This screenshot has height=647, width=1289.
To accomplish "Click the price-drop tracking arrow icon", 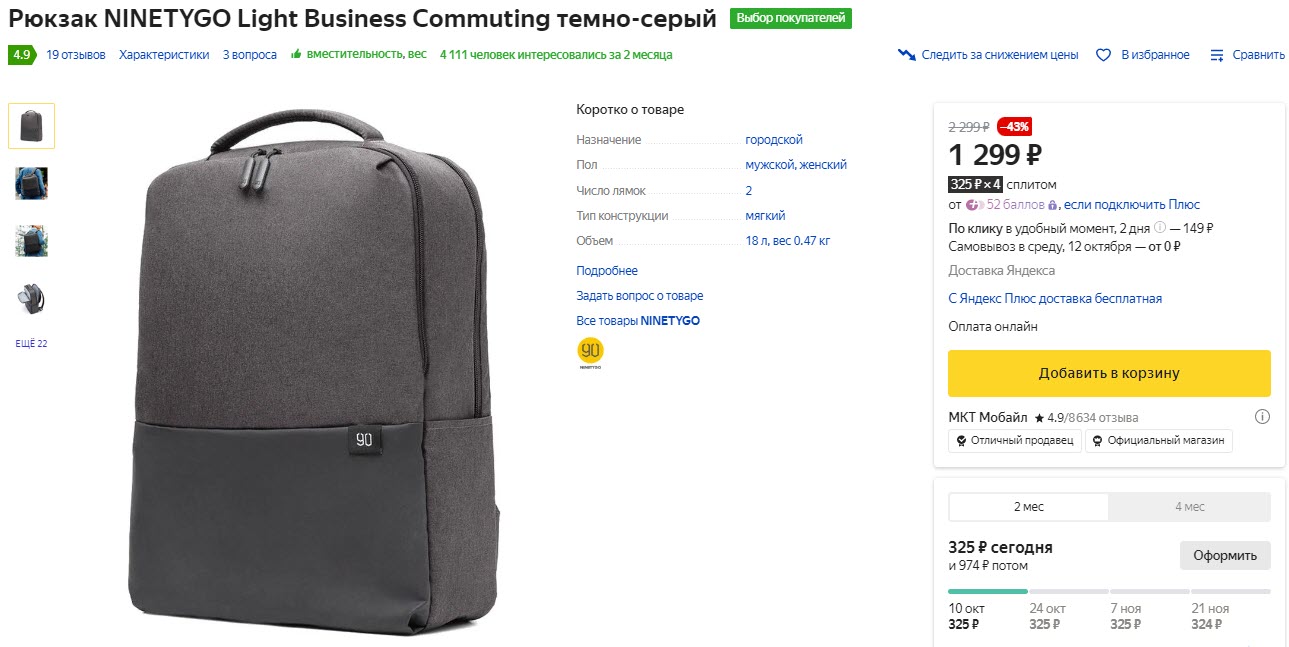I will (905, 55).
